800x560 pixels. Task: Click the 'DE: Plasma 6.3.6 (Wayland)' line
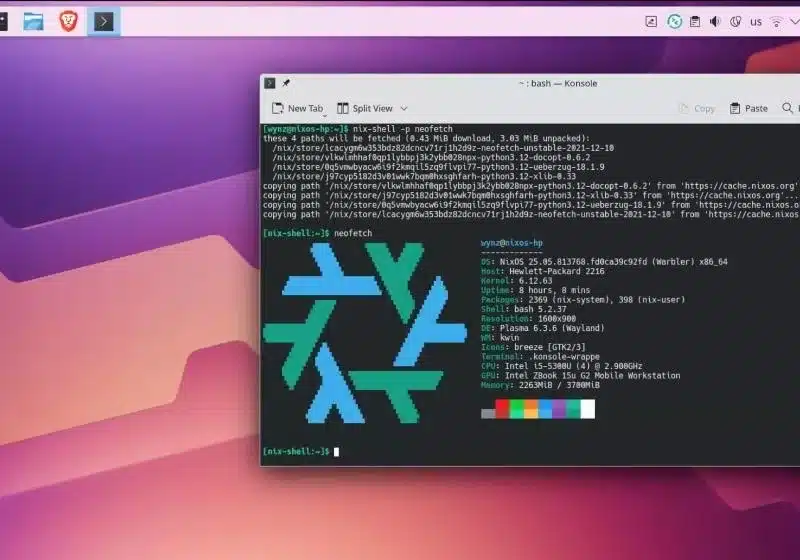pos(542,328)
